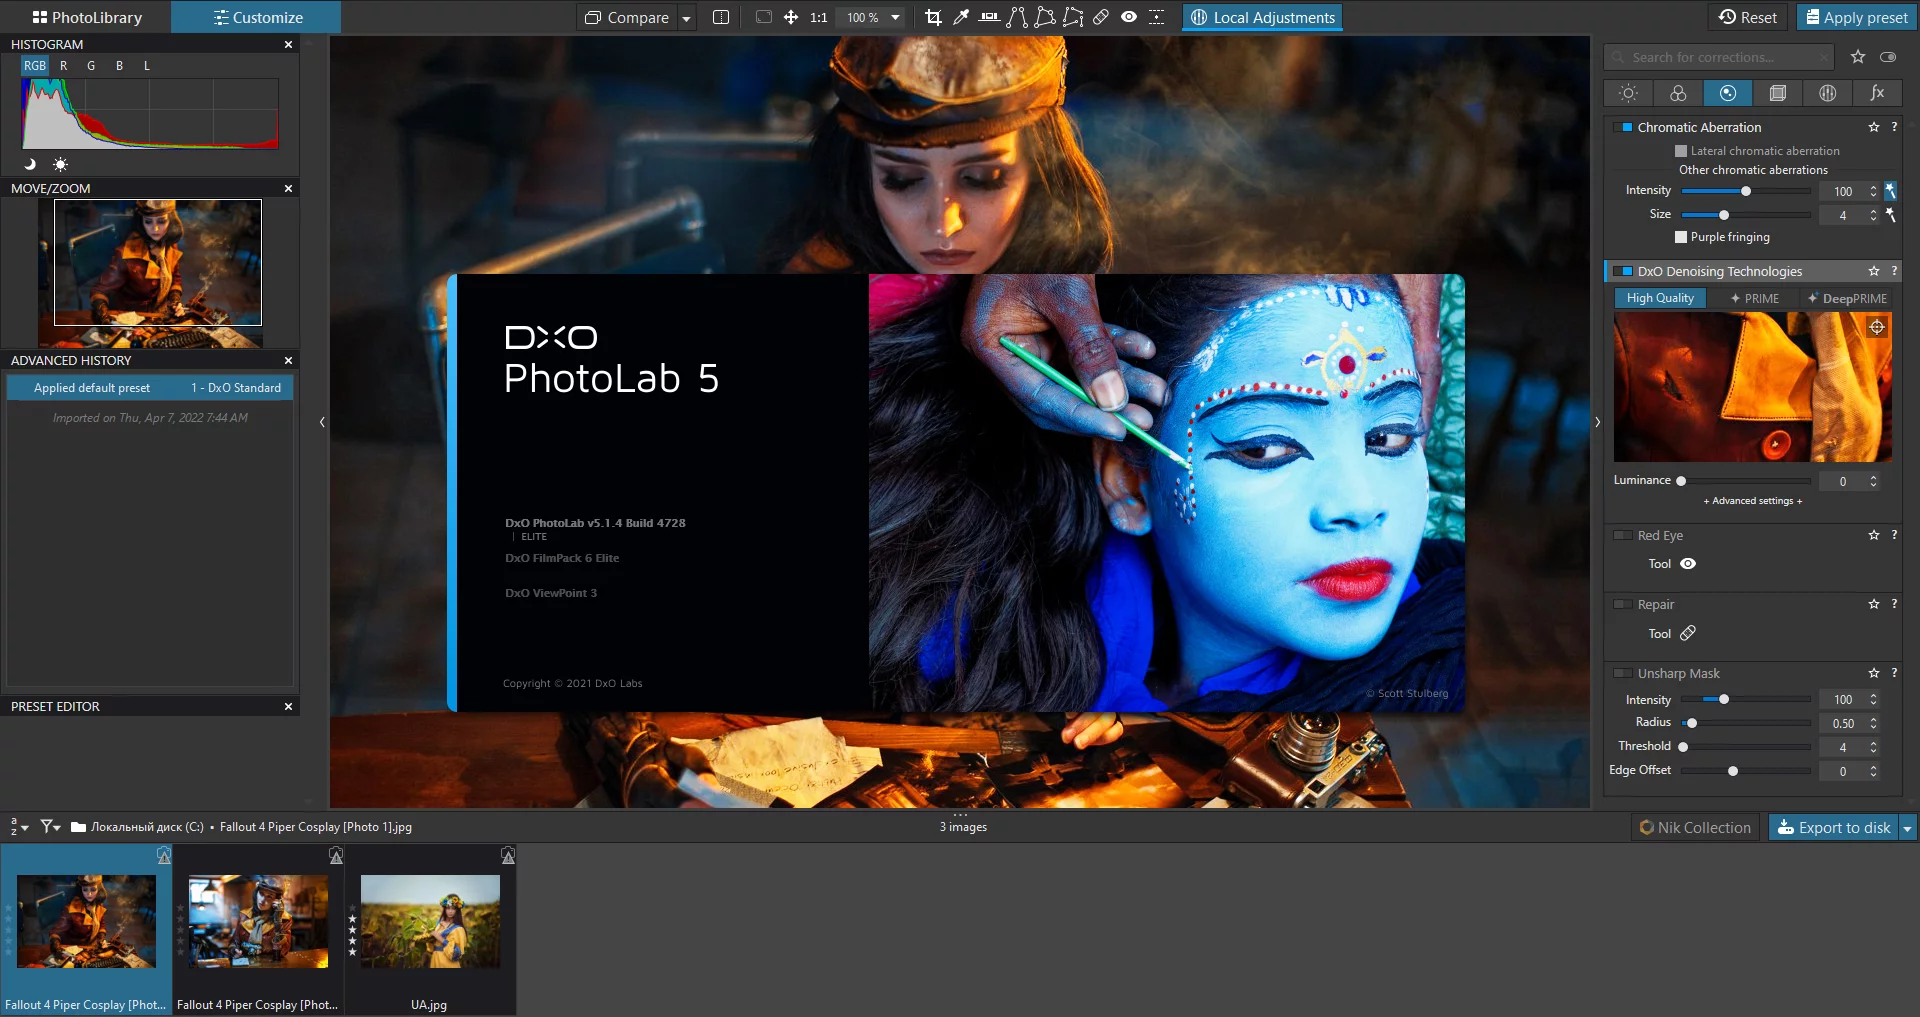Open the Miniature effect tool

click(1157, 17)
